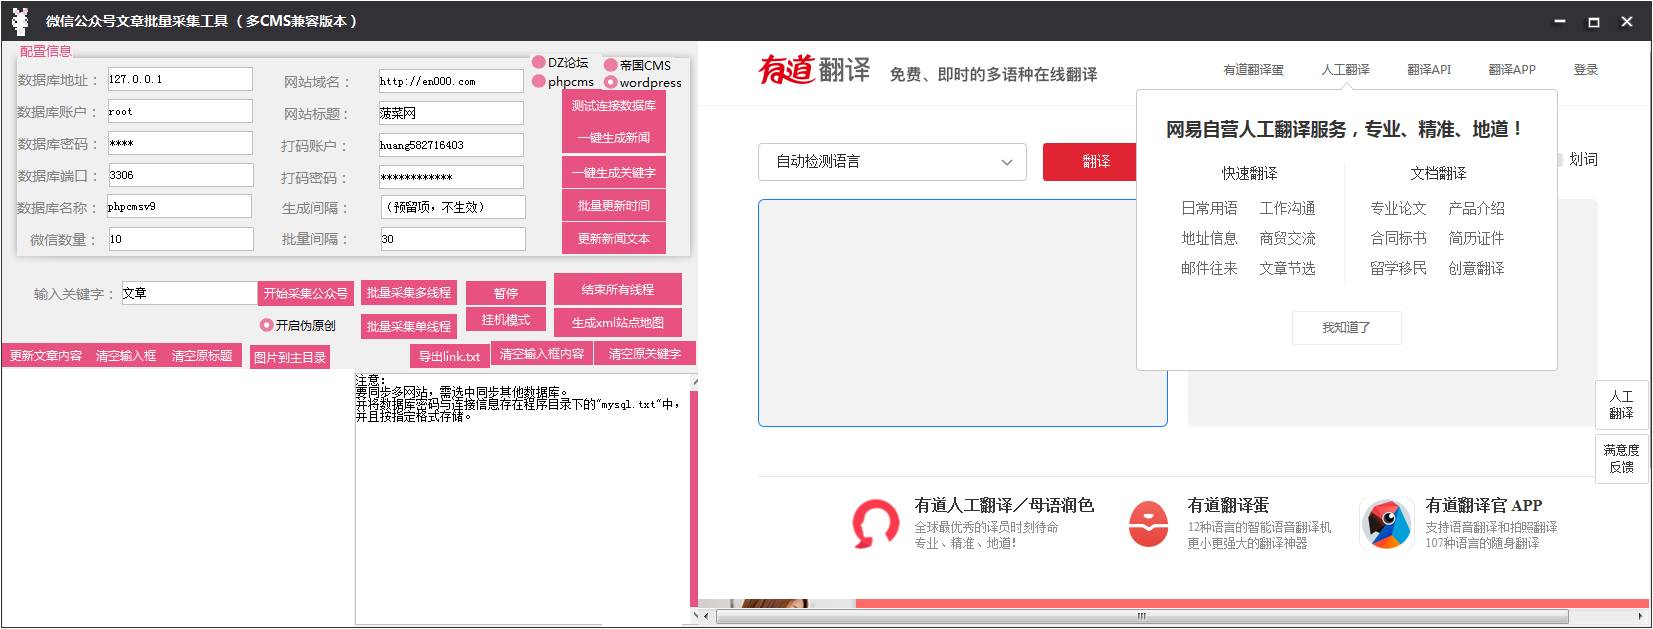The width and height of the screenshot is (1653, 629).
Task: Dismiss the popup with 我知道了
Action: pos(1346,328)
